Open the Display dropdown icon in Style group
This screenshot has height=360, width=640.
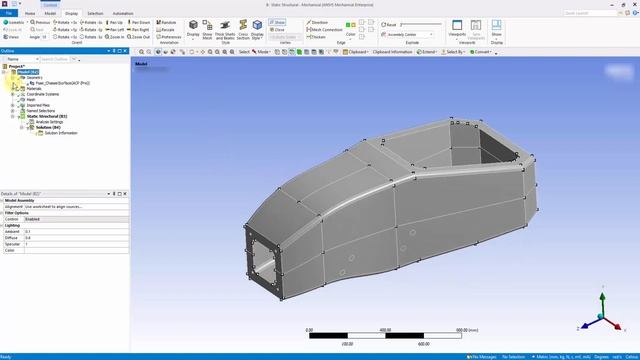click(x=193, y=29)
